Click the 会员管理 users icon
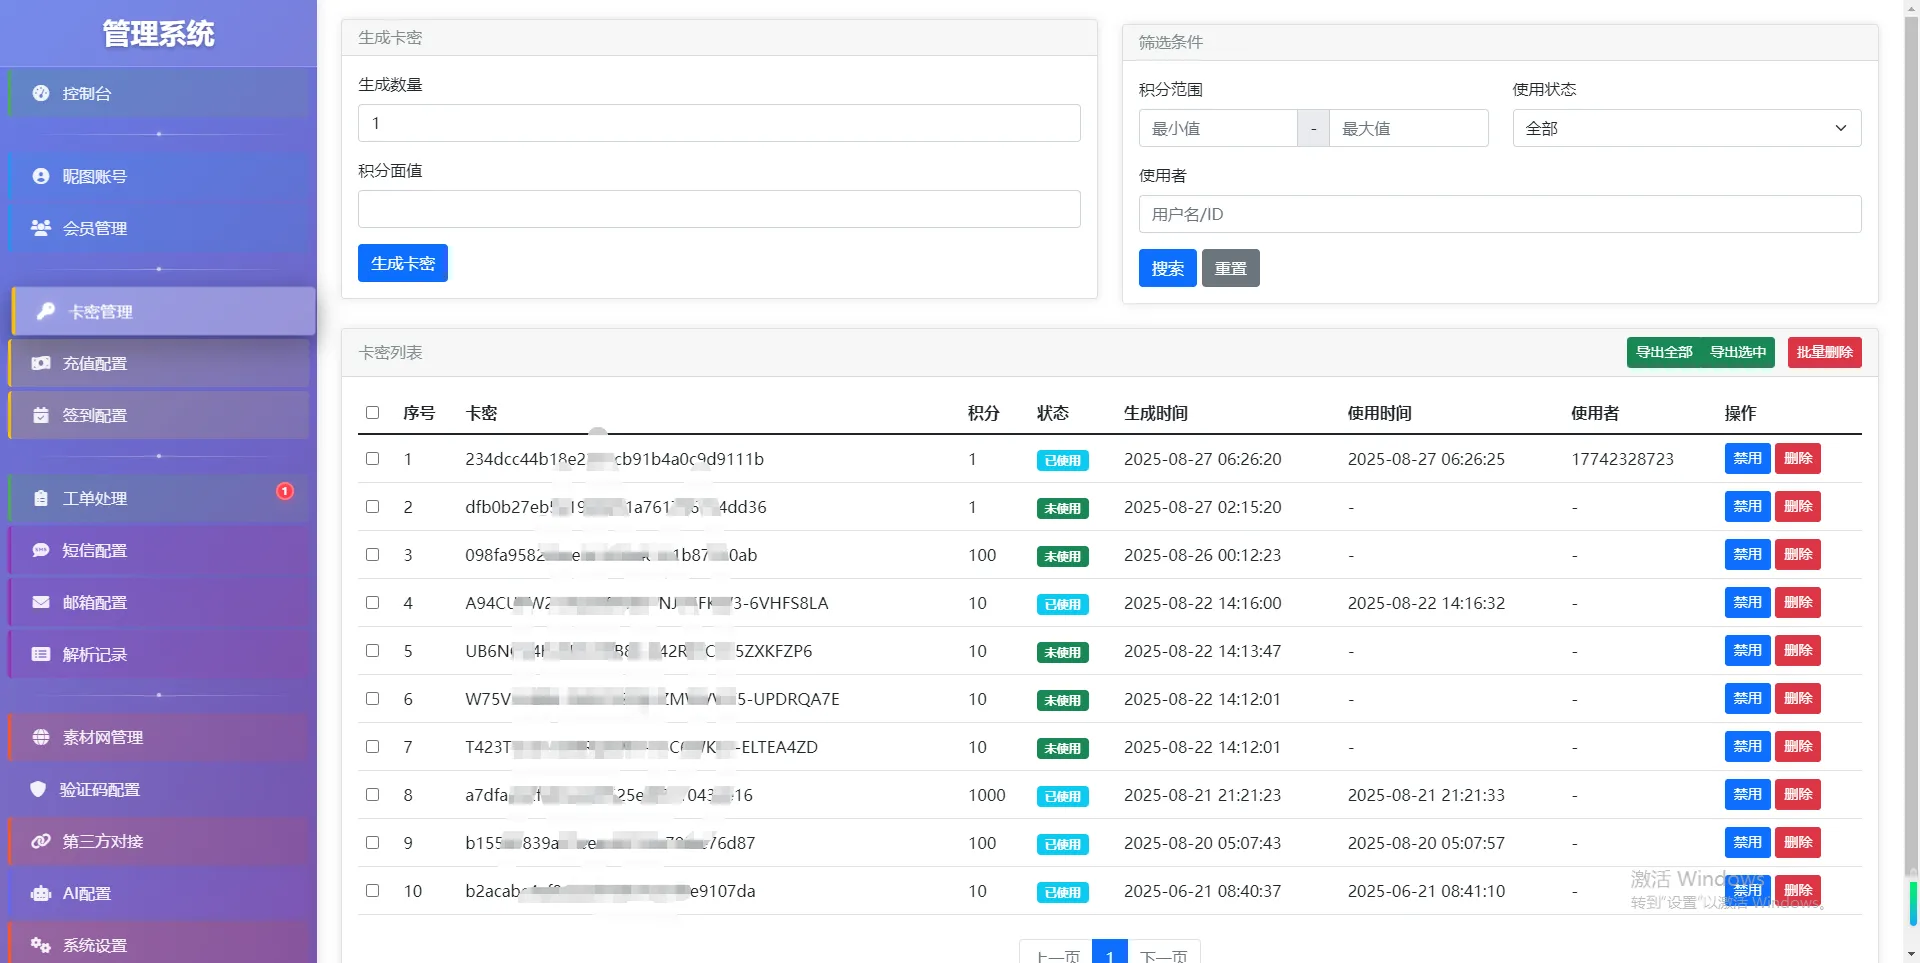 tap(41, 228)
